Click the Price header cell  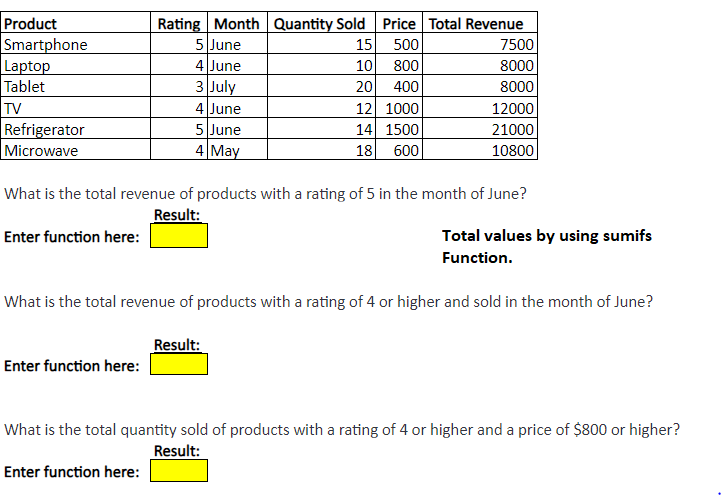[x=399, y=24]
